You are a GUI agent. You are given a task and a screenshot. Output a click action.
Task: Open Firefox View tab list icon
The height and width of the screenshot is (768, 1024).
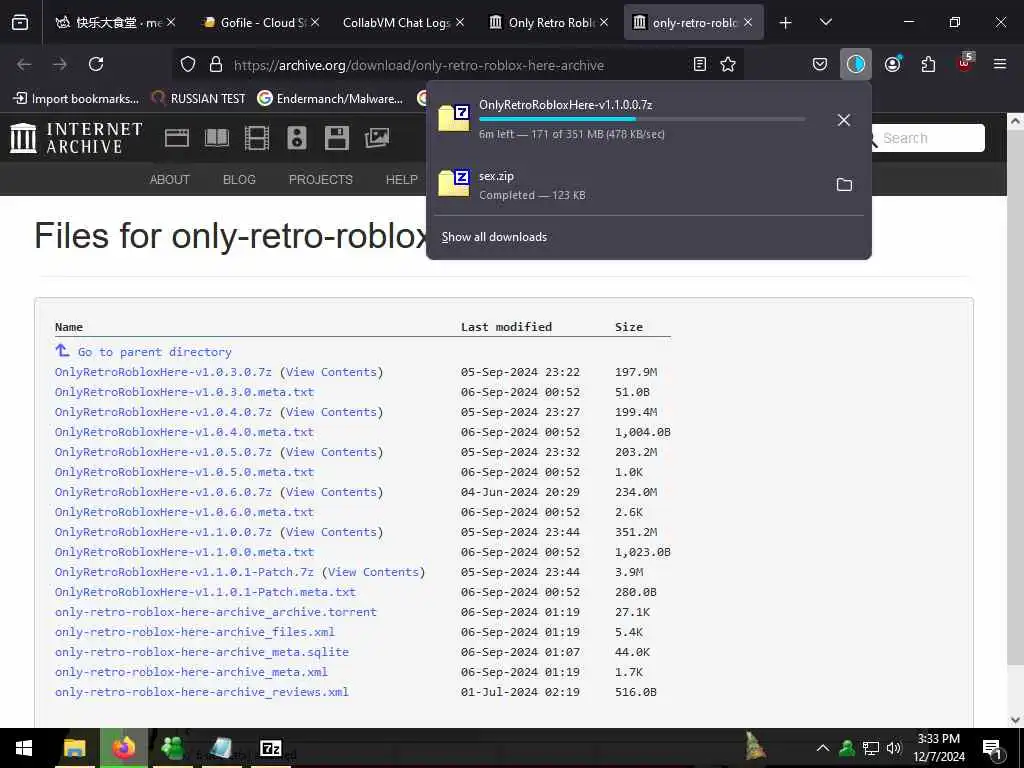pyautogui.click(x=20, y=22)
